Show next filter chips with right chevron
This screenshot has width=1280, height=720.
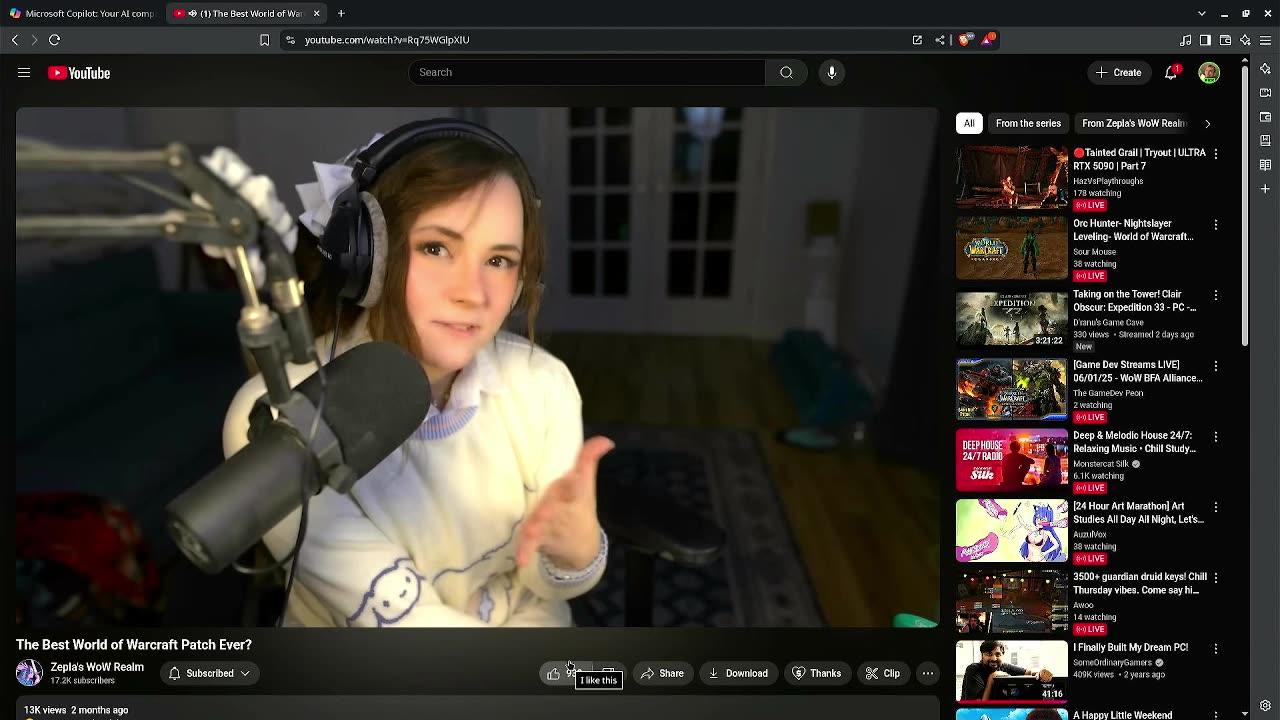[x=1207, y=123]
